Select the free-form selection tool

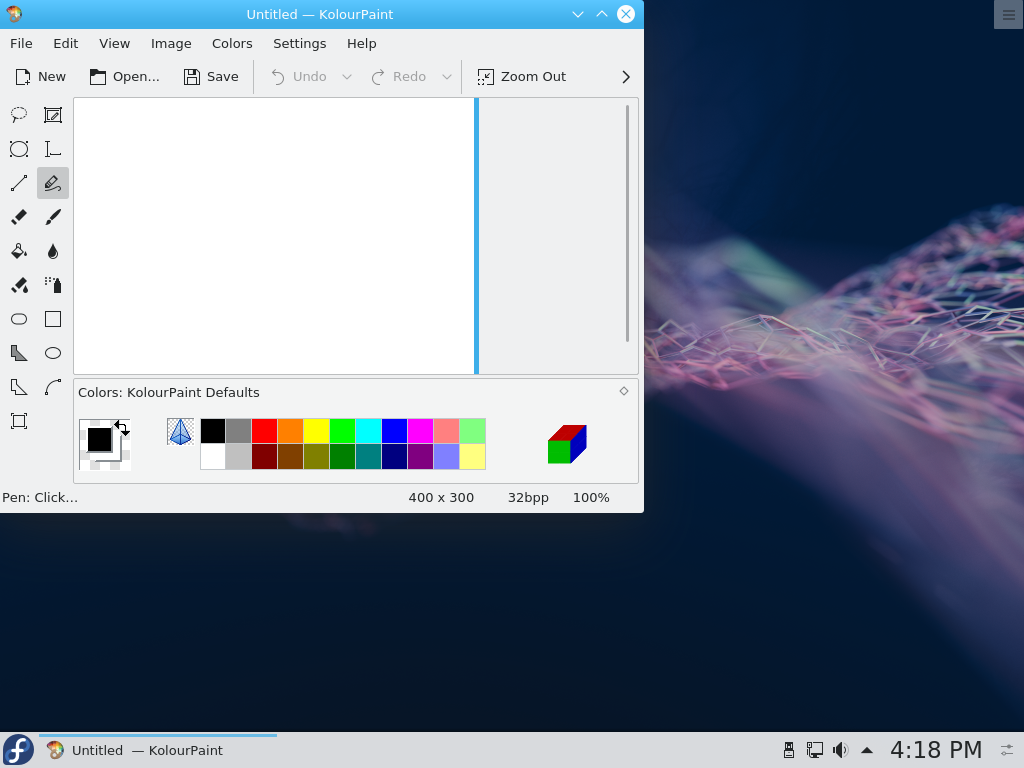(x=19, y=115)
